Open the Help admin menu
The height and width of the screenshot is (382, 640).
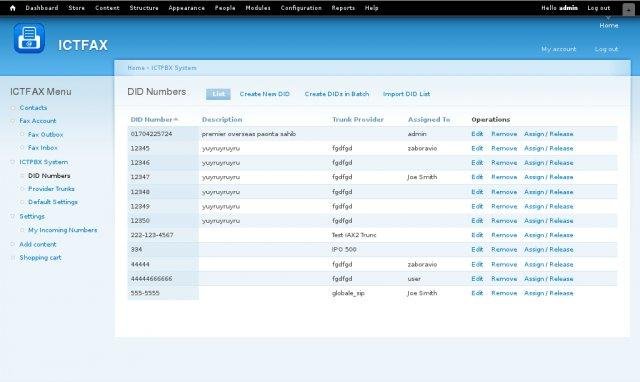coord(371,8)
